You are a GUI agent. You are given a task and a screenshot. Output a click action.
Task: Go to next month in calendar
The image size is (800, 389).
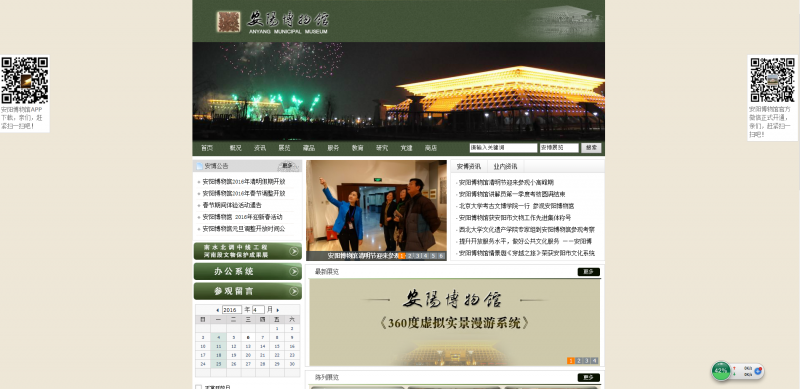(x=278, y=310)
